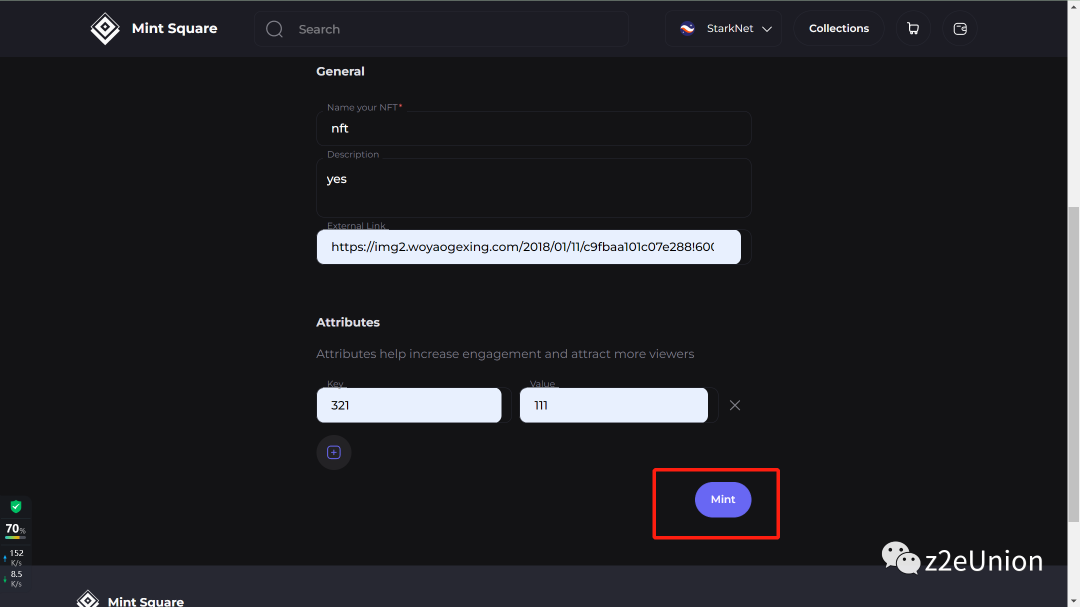Viewport: 1080px width, 607px height.
Task: Click the Name your NFT field
Action: 533,129
